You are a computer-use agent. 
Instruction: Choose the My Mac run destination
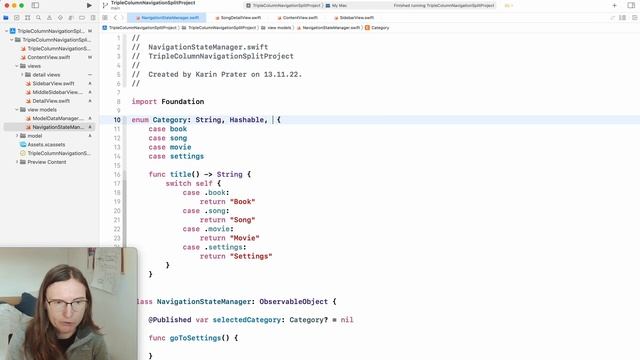336,5
